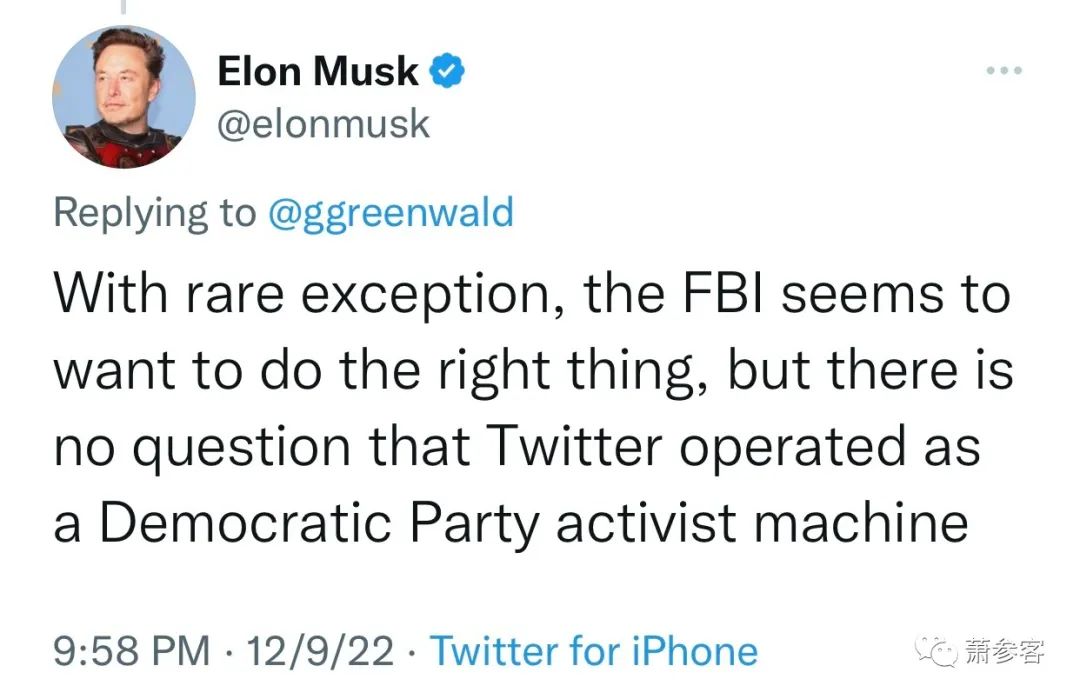Viewport: 1080px width, 699px height.
Task: Open Elon Musk's profile picture
Action: tap(123, 97)
